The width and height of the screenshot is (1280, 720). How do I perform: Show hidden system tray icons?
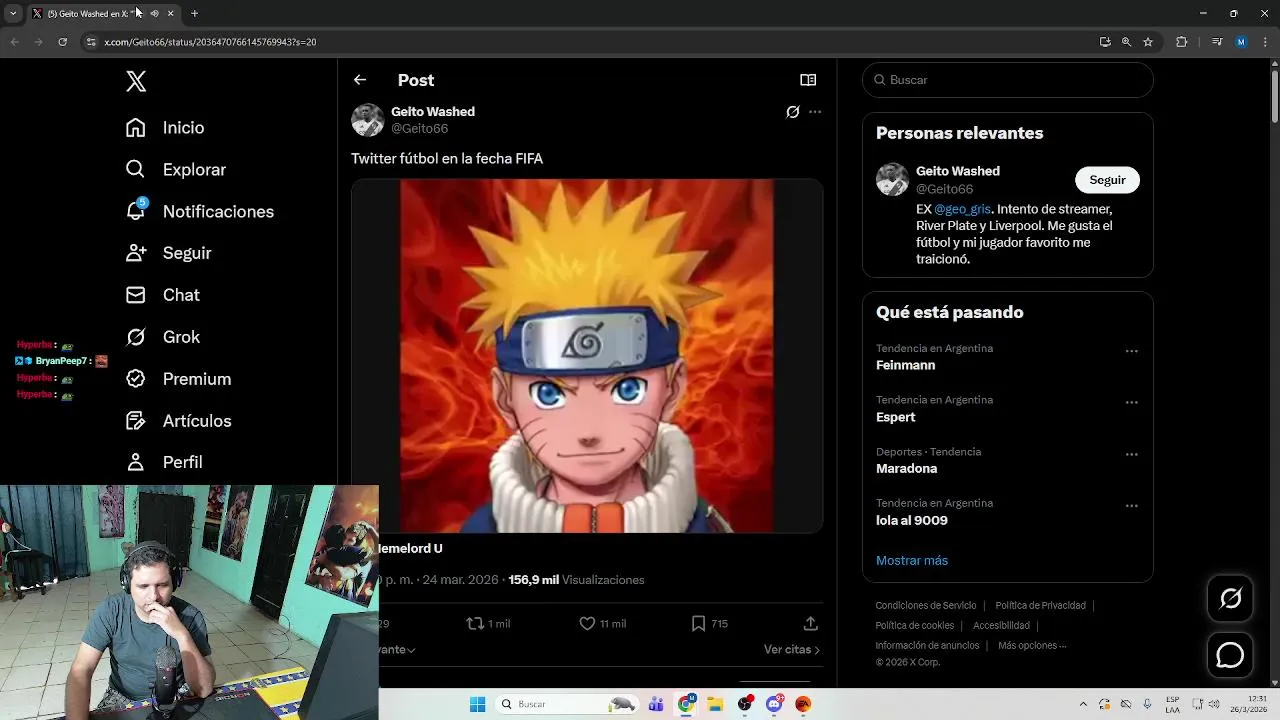pos(1083,704)
